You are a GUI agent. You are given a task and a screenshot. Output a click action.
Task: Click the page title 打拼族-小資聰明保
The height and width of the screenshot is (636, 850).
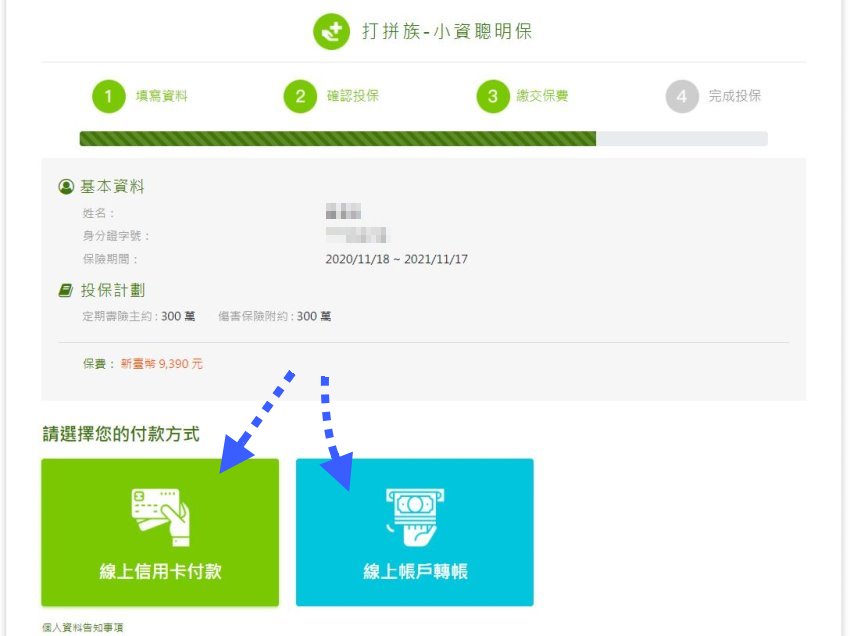click(x=447, y=31)
